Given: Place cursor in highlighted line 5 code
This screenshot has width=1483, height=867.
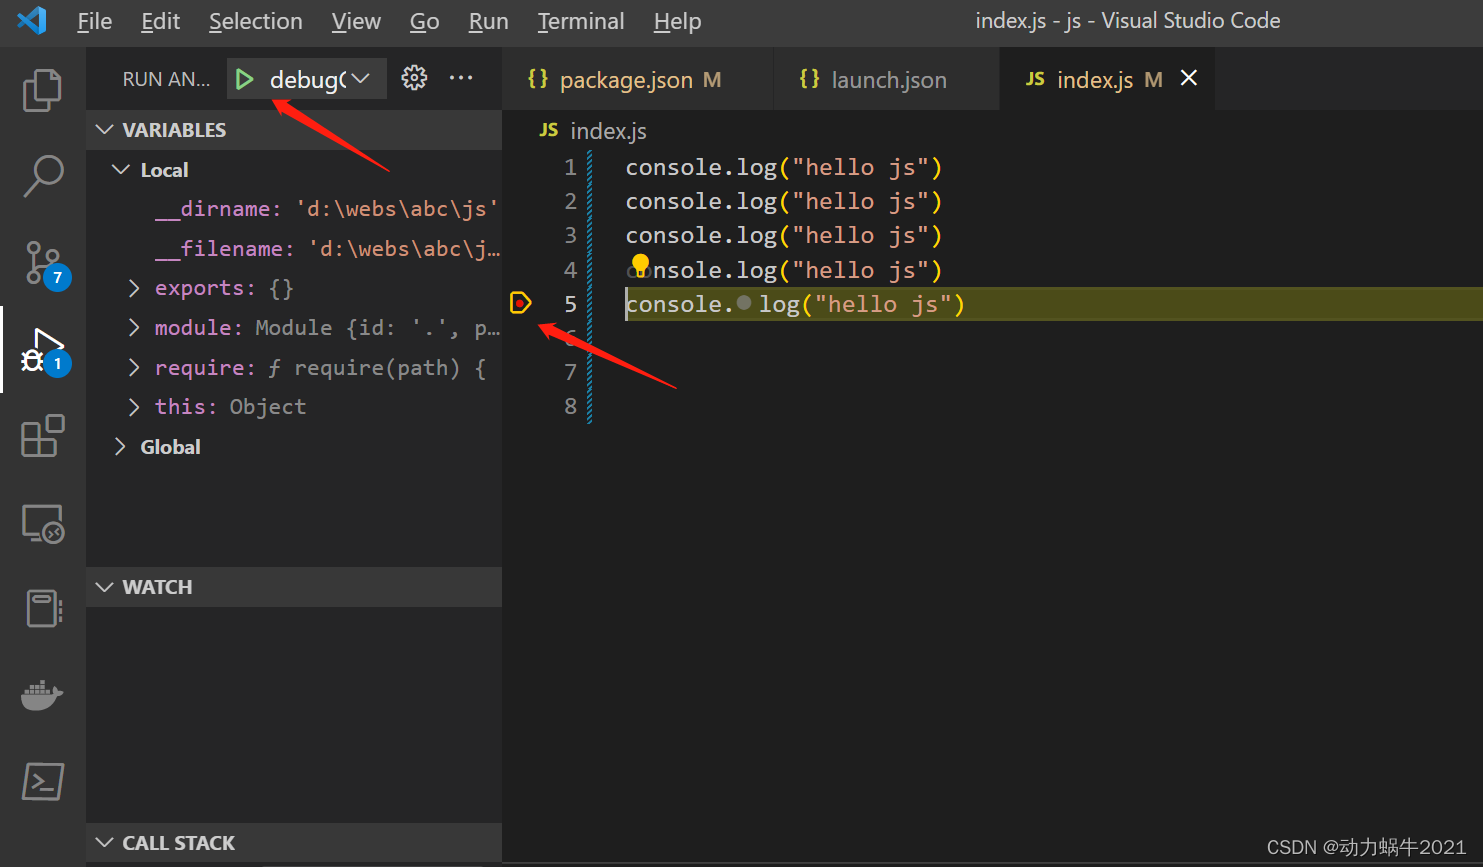Looking at the screenshot, I should click(795, 303).
